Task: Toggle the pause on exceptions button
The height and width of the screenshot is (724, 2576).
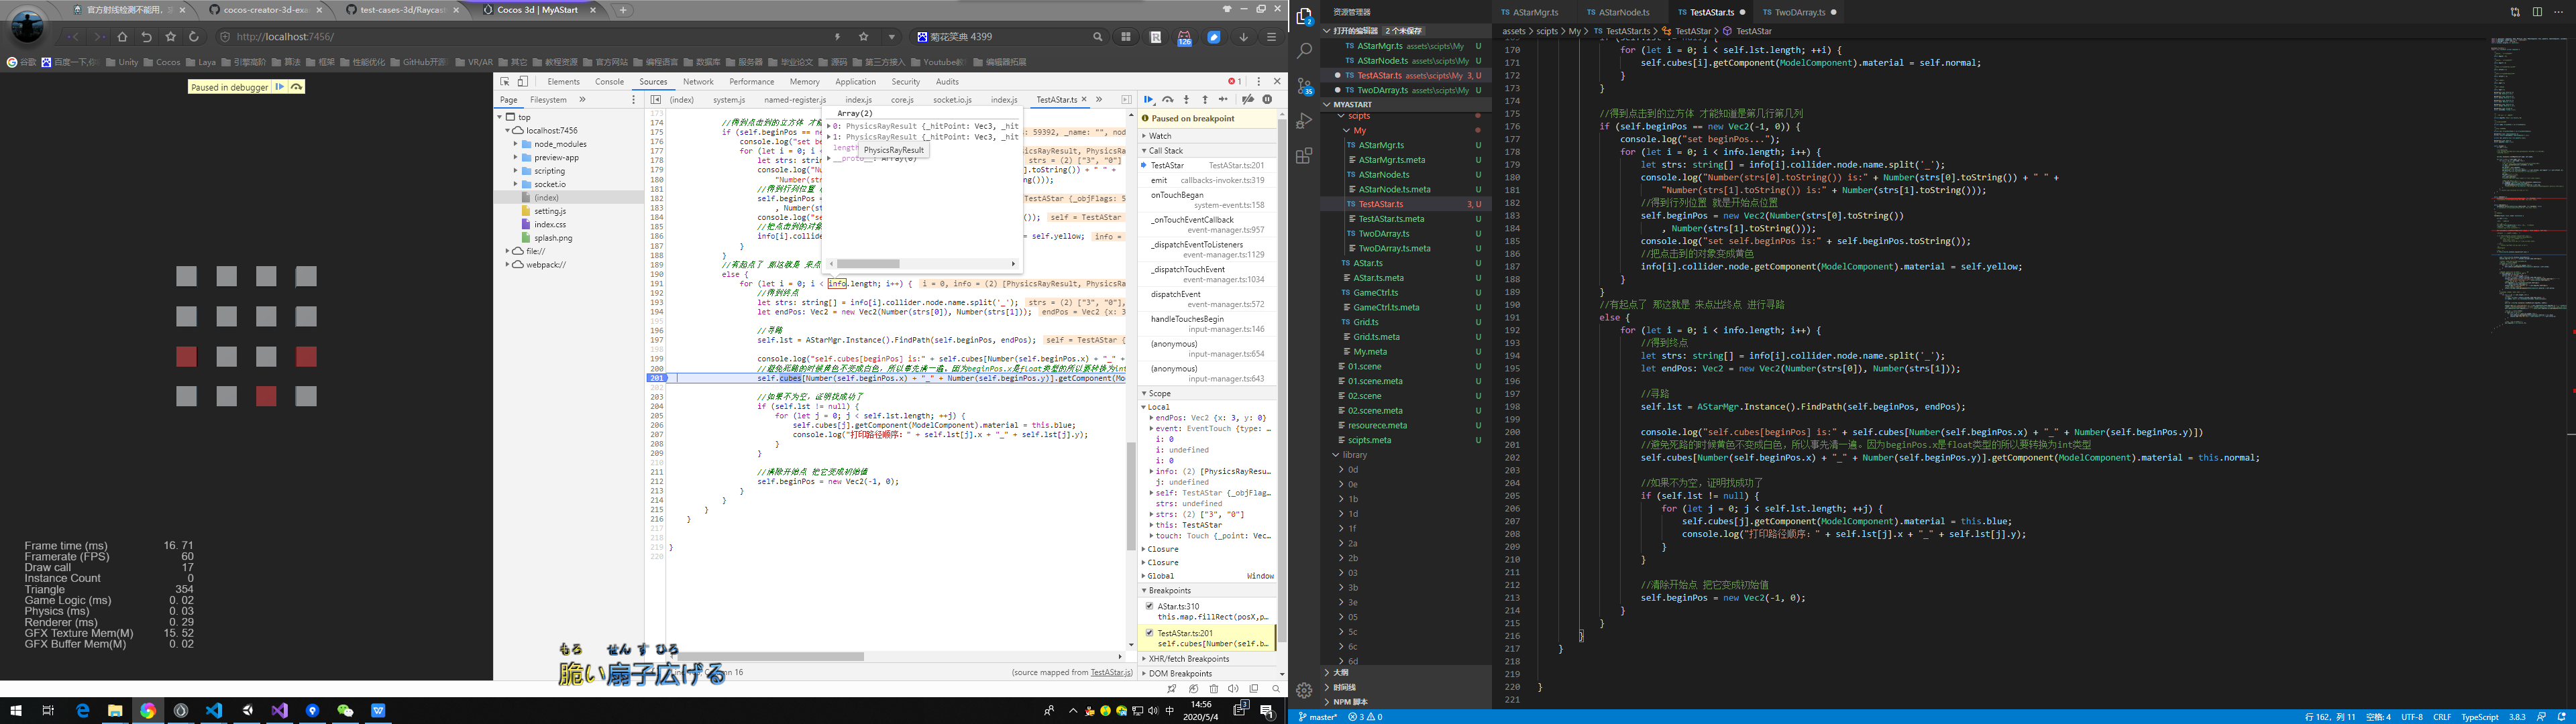Action: coord(1267,100)
